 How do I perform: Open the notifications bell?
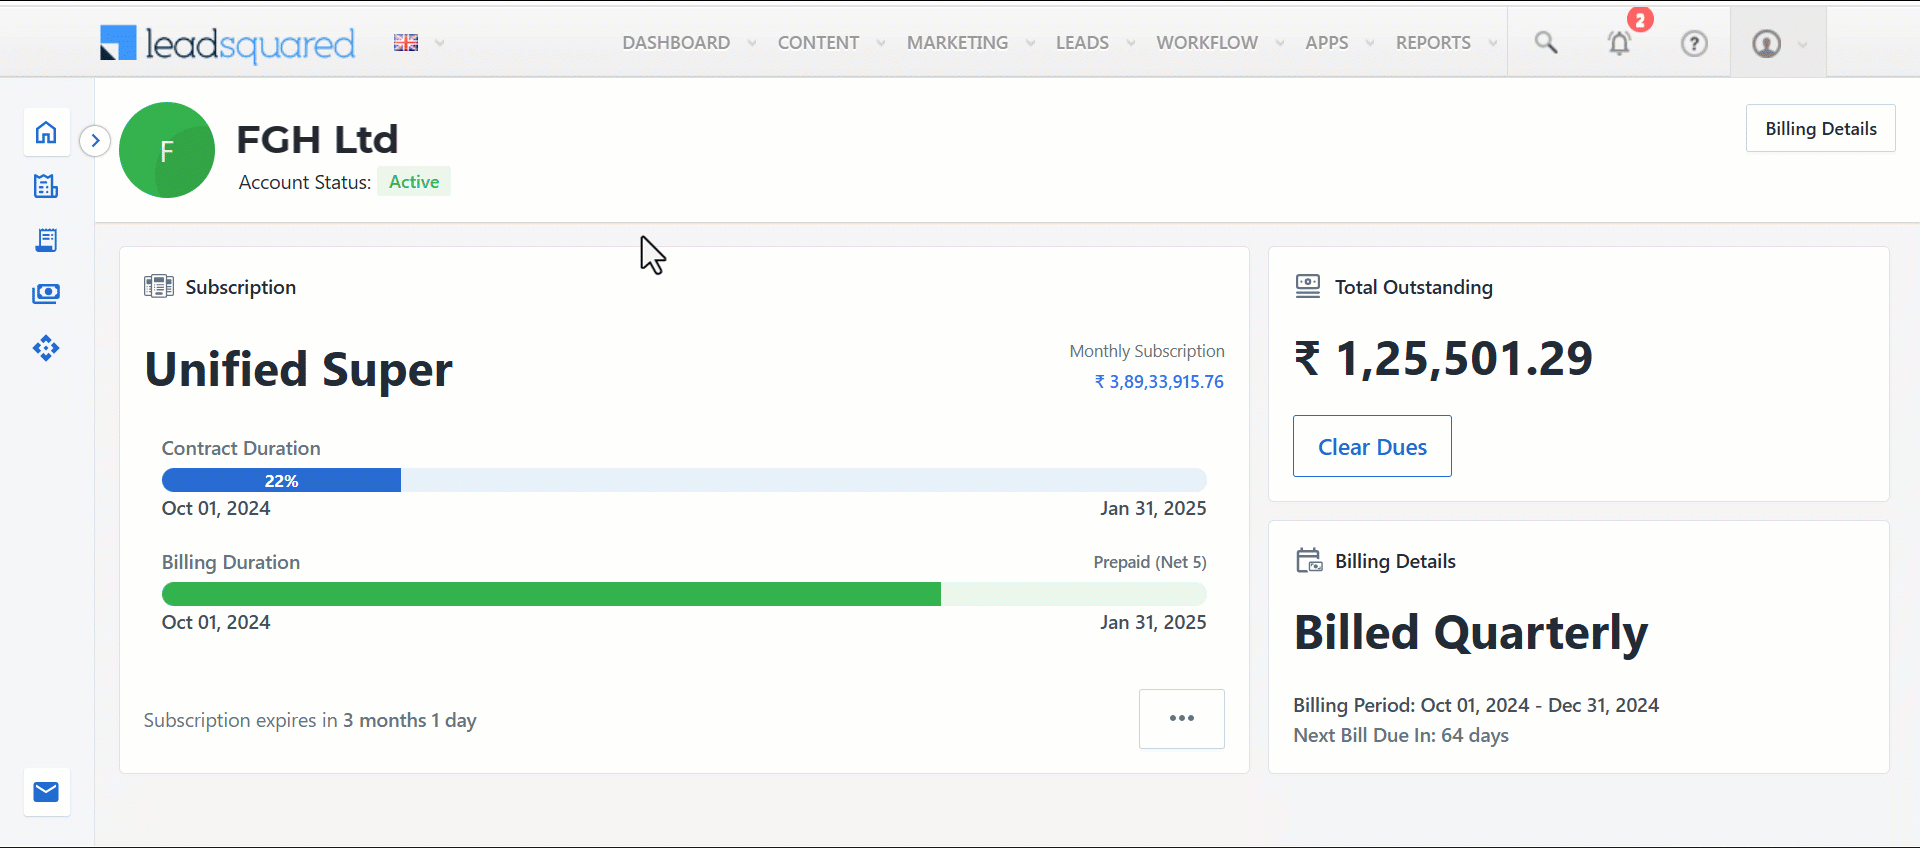pos(1619,43)
